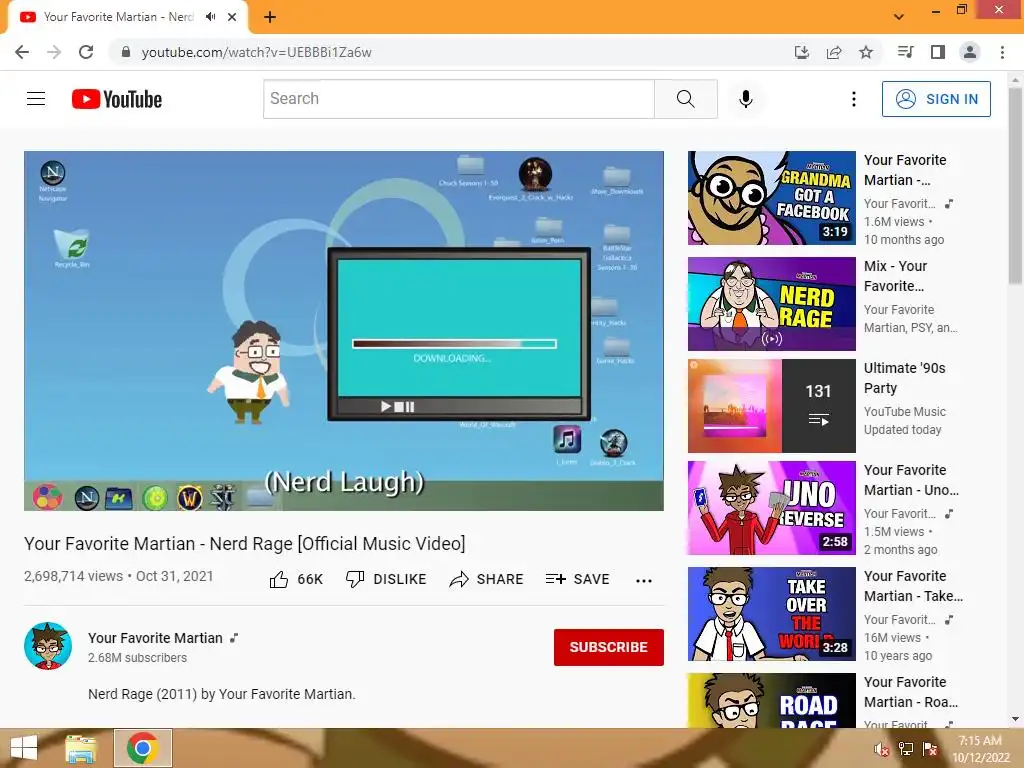Open the Road Rage video thumbnail
Screen dimensions: 1024x768
tap(771, 700)
